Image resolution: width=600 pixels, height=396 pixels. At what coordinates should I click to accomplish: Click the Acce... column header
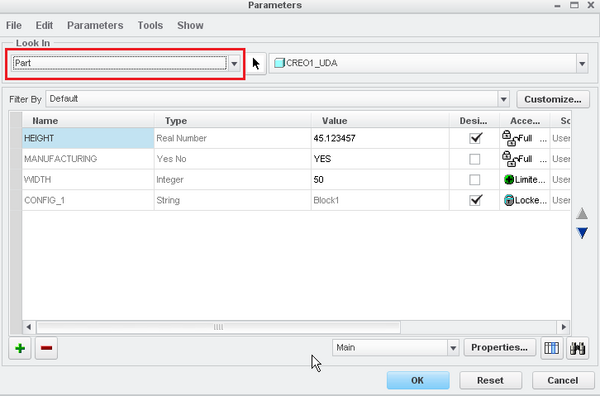[525, 121]
